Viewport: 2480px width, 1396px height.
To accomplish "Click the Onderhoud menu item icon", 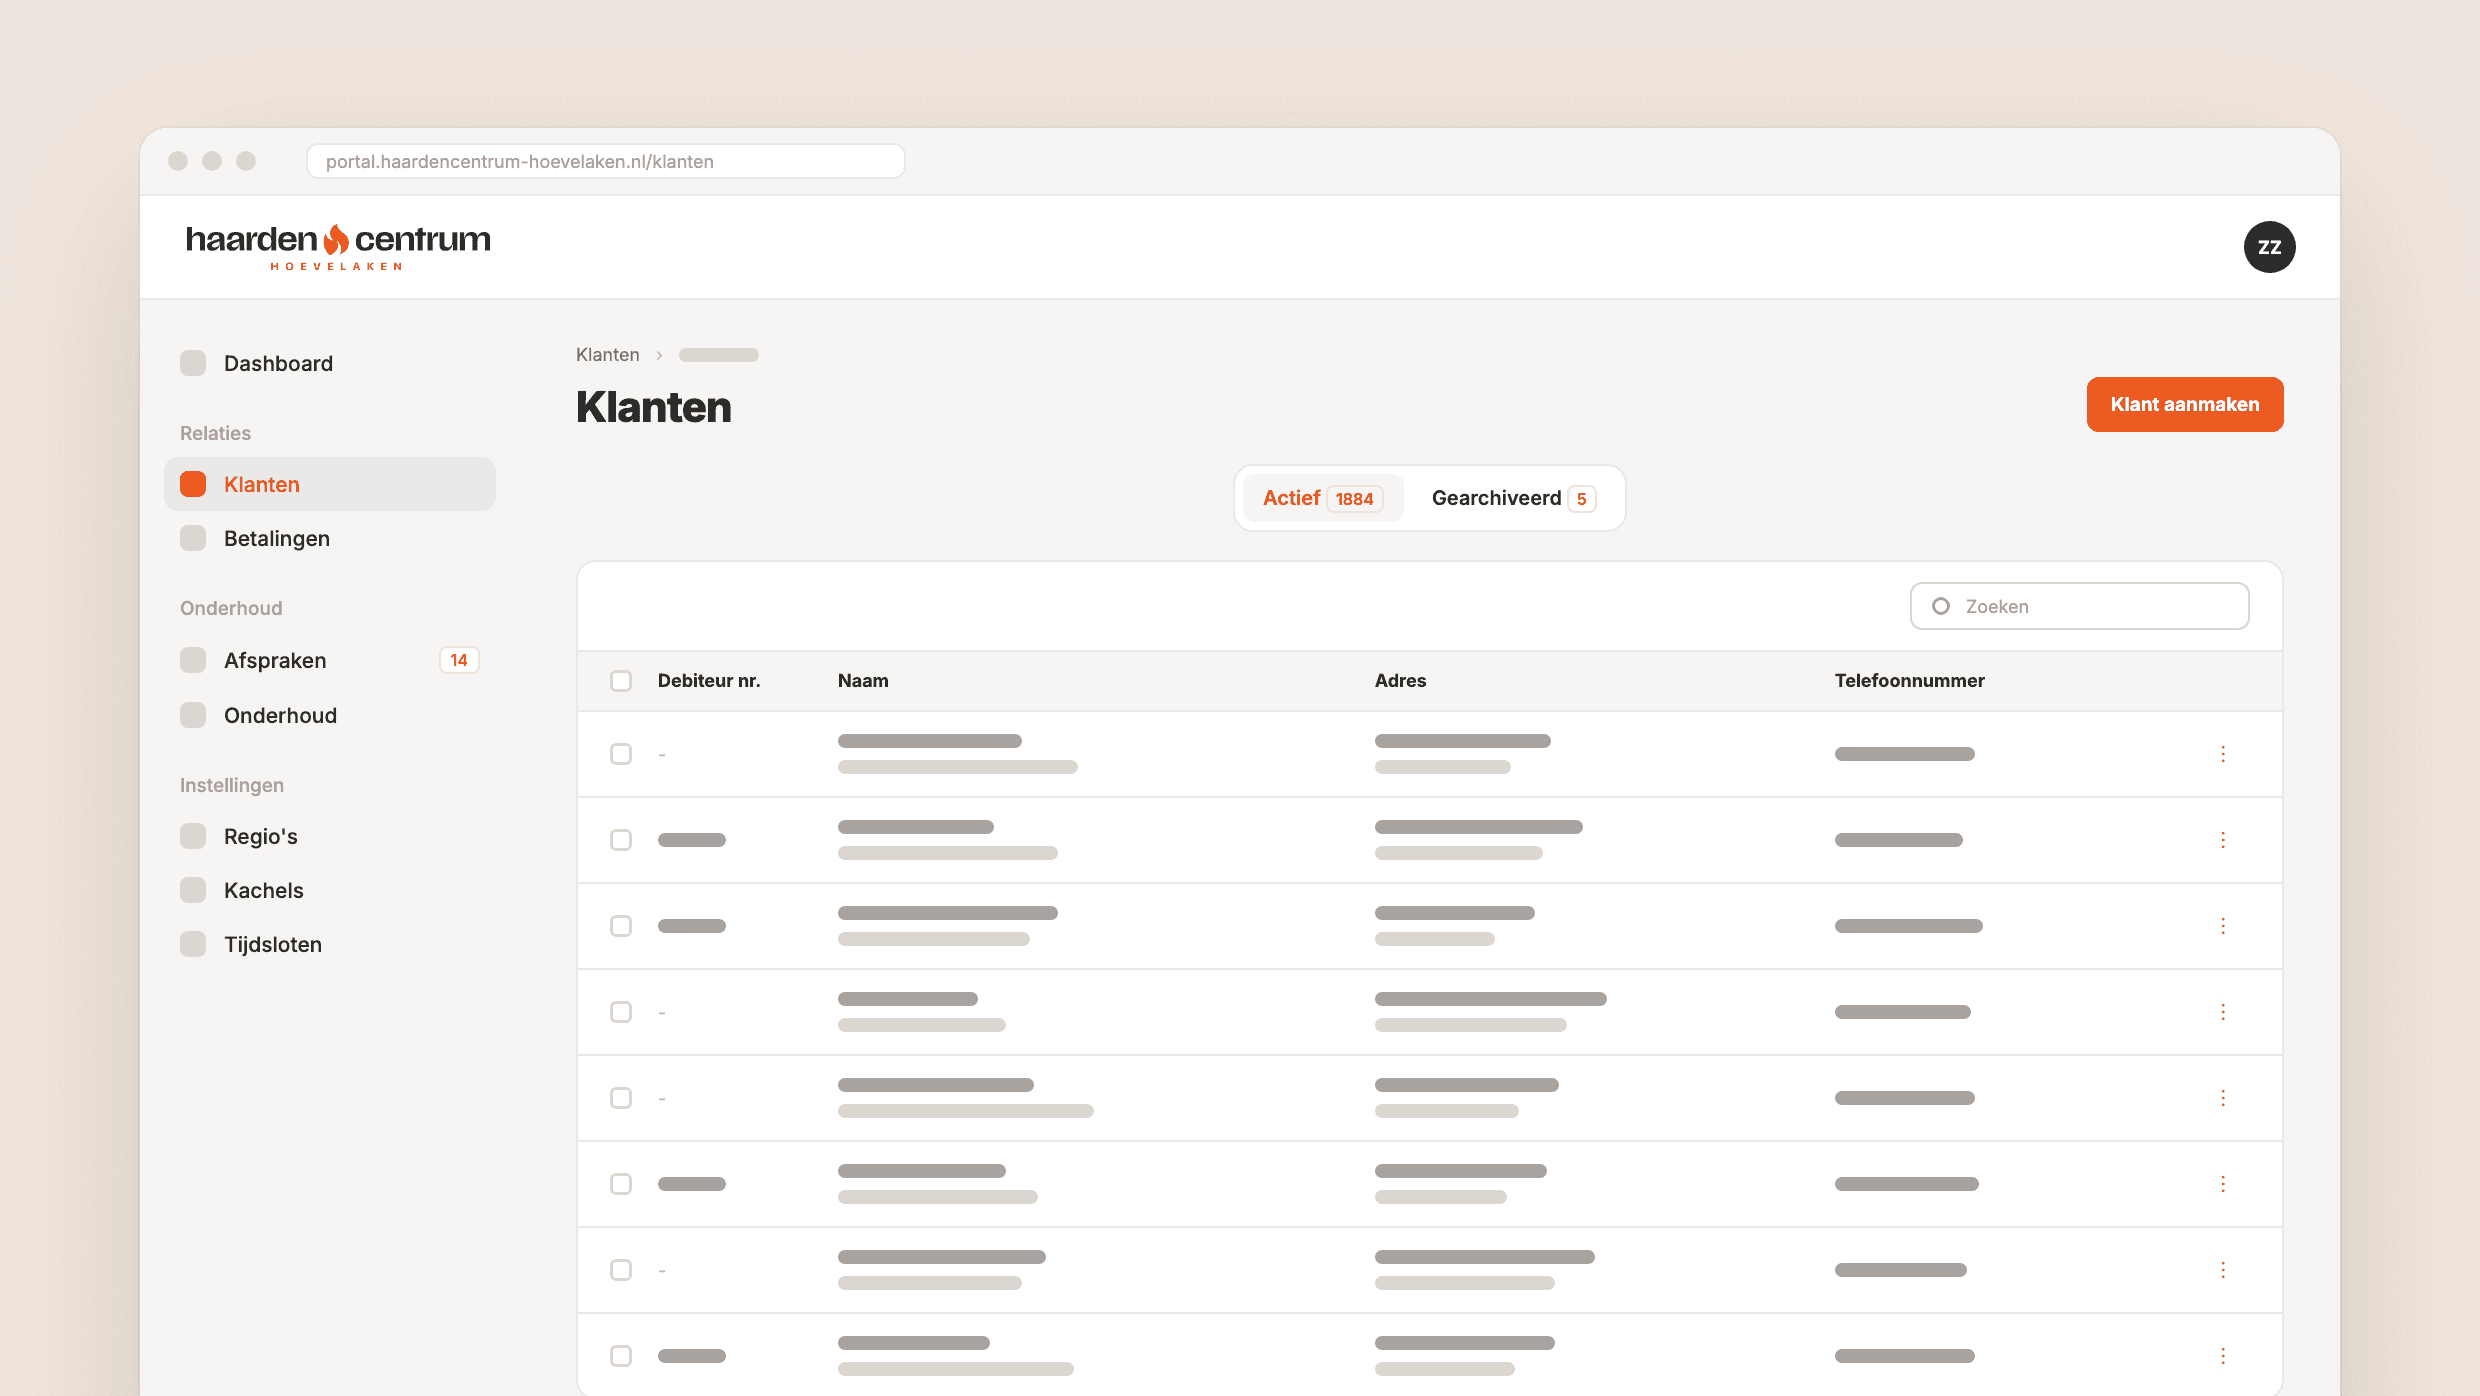I will 193,715.
